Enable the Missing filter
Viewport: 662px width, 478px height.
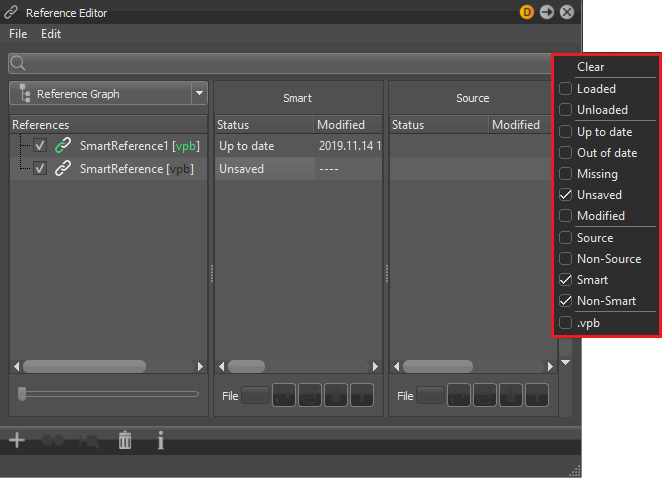(x=565, y=174)
